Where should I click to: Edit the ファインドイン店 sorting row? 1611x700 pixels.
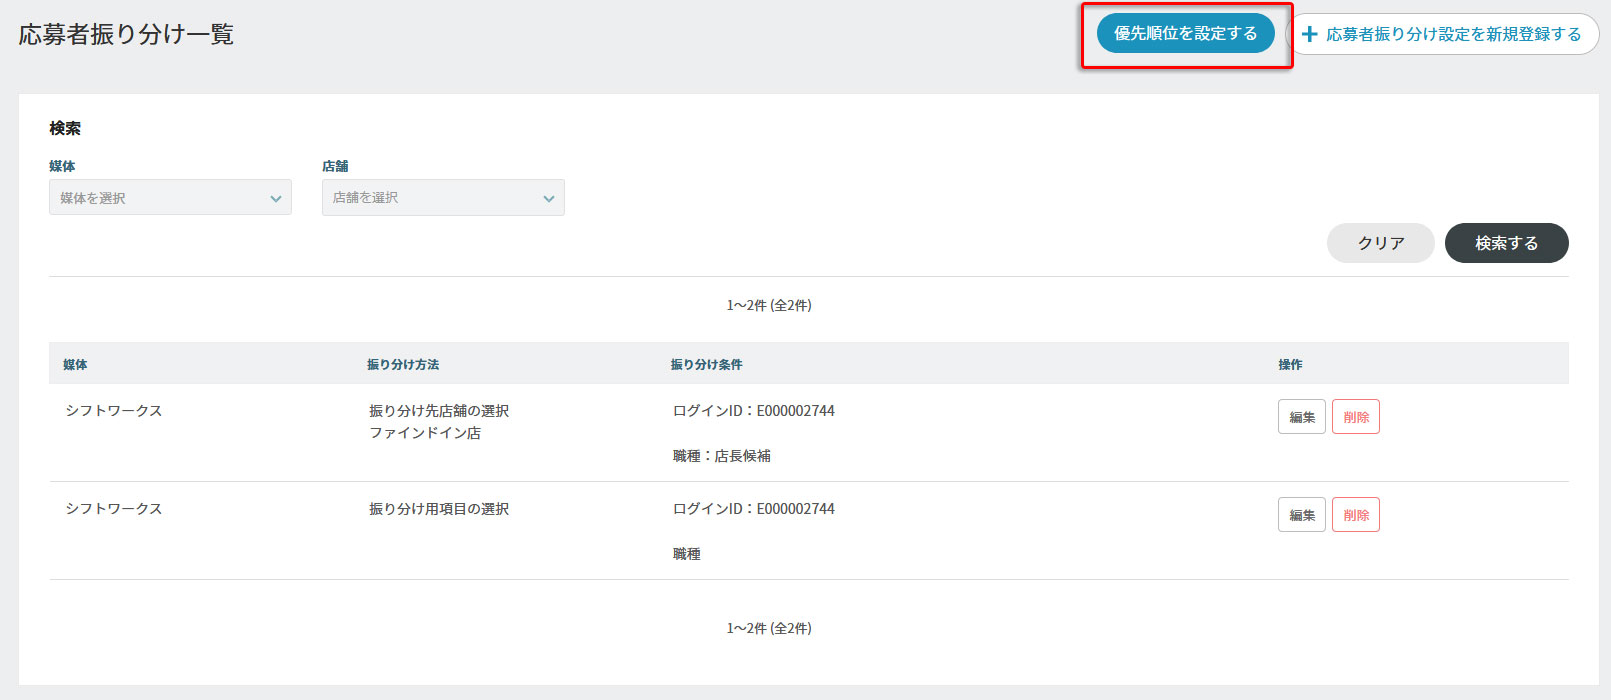click(x=1301, y=417)
